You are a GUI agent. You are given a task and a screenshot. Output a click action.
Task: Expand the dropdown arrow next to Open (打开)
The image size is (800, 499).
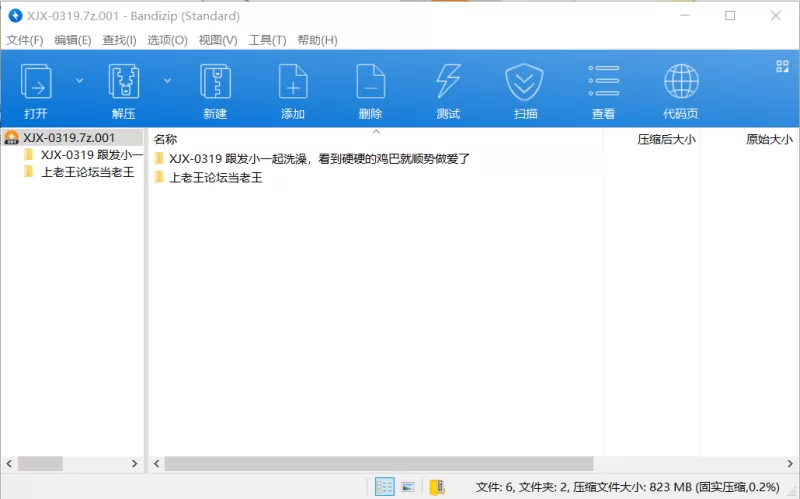tap(80, 80)
